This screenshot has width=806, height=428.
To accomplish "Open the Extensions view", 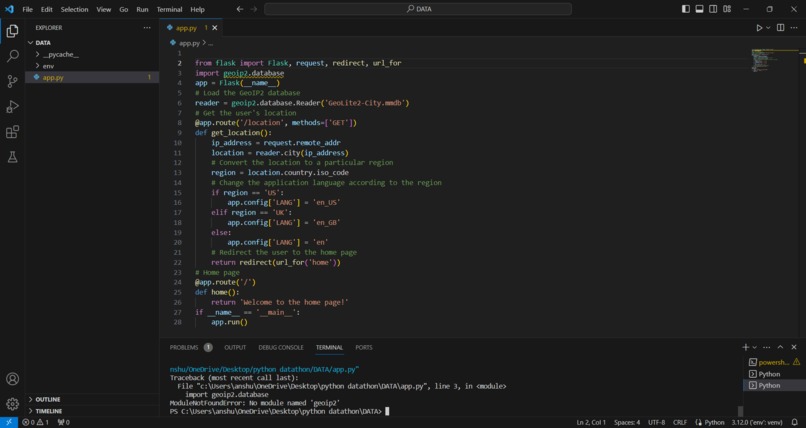I will pos(12,132).
